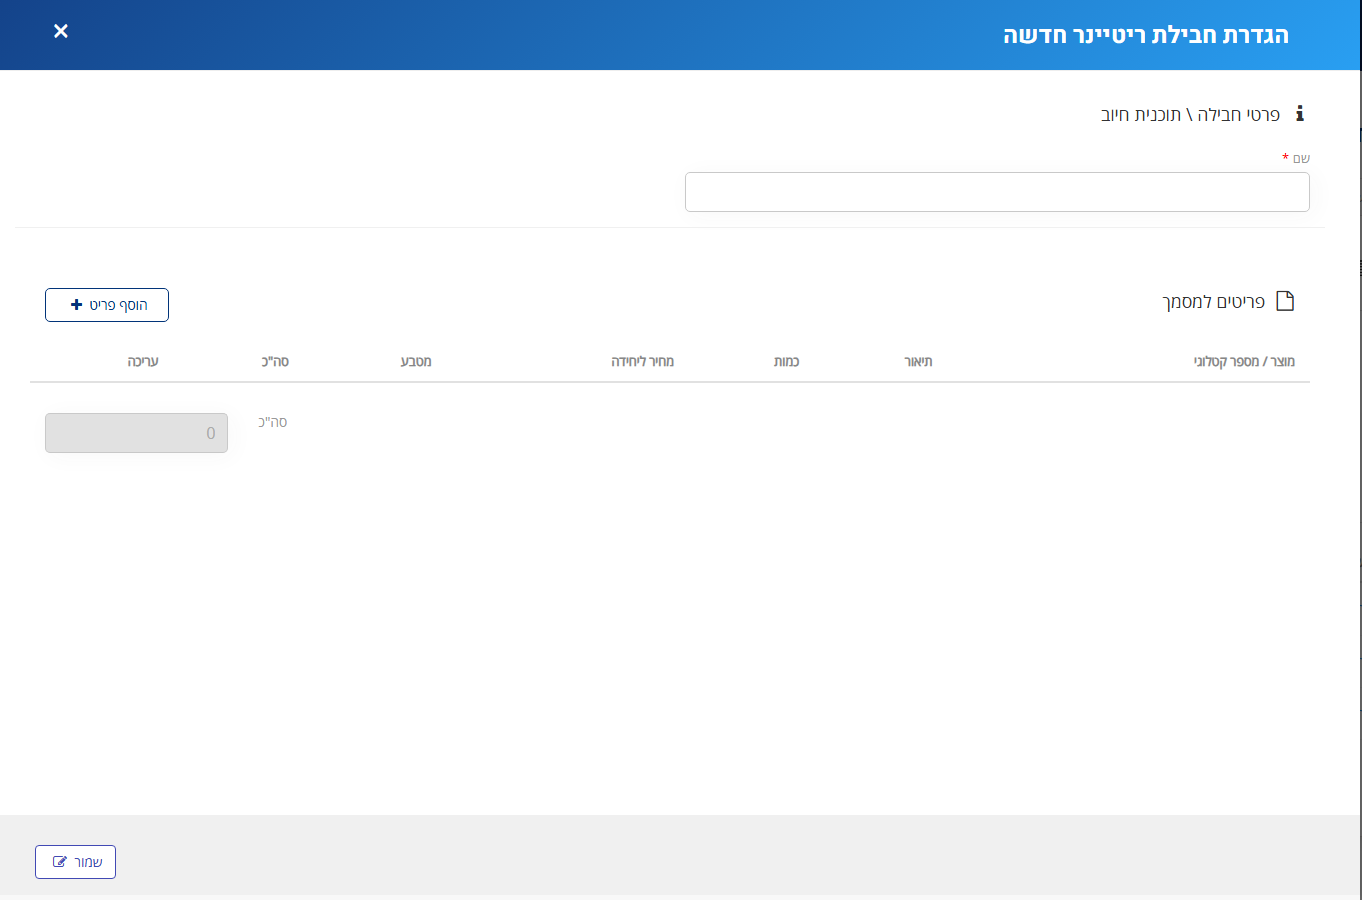The height and width of the screenshot is (900, 1362).
Task: Click the כמות column header
Action: click(x=786, y=361)
